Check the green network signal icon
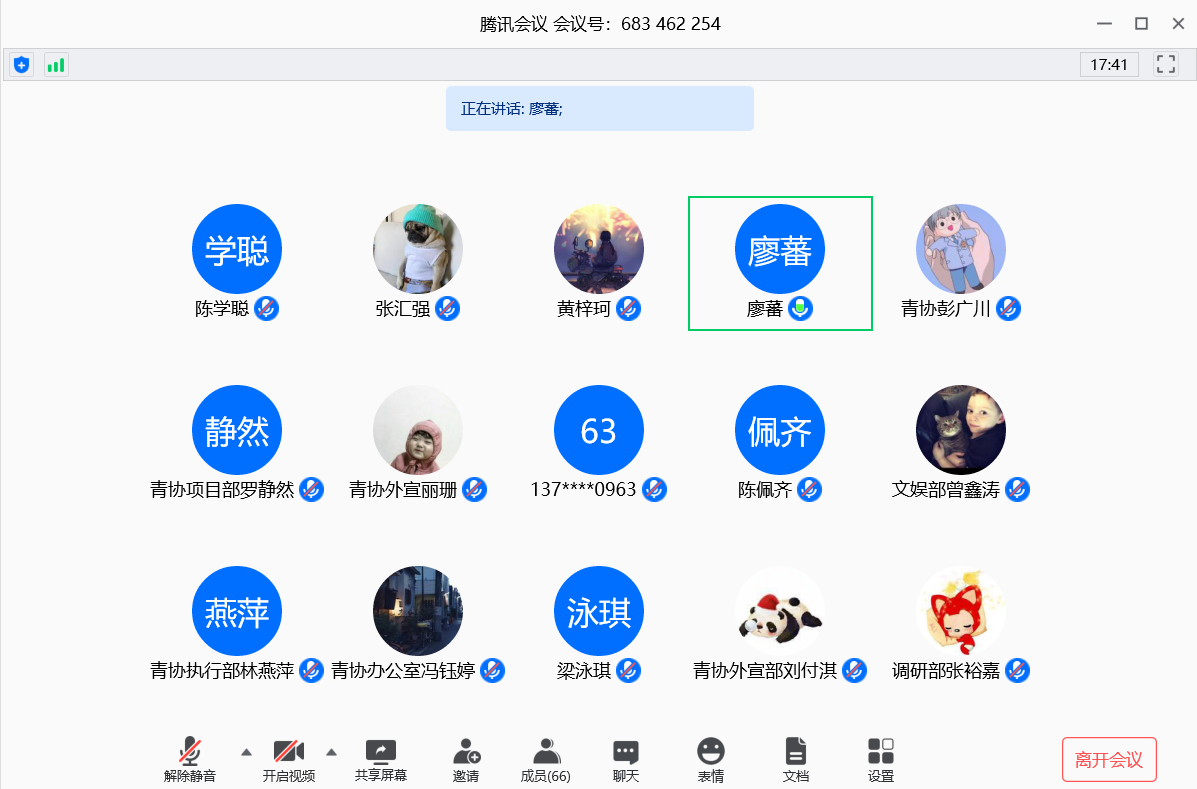 click(56, 65)
